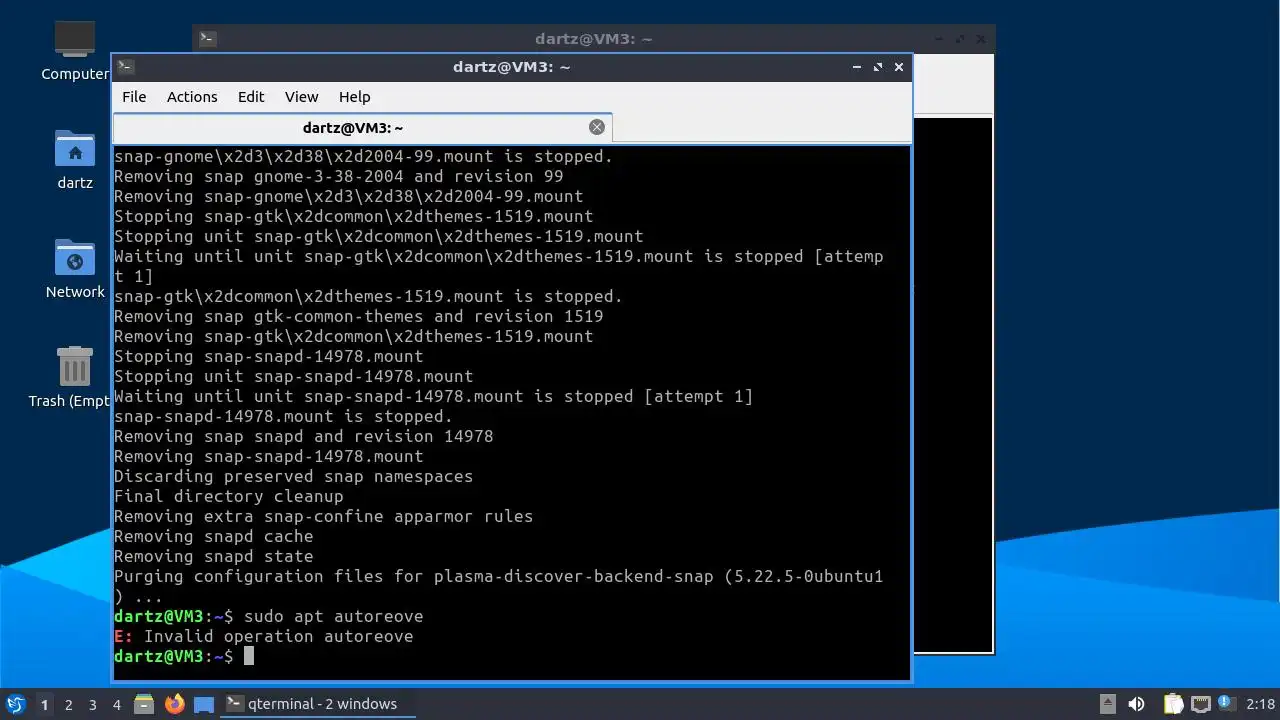1280x720 pixels.
Task: Open the File menu in qterminal
Action: [x=134, y=97]
